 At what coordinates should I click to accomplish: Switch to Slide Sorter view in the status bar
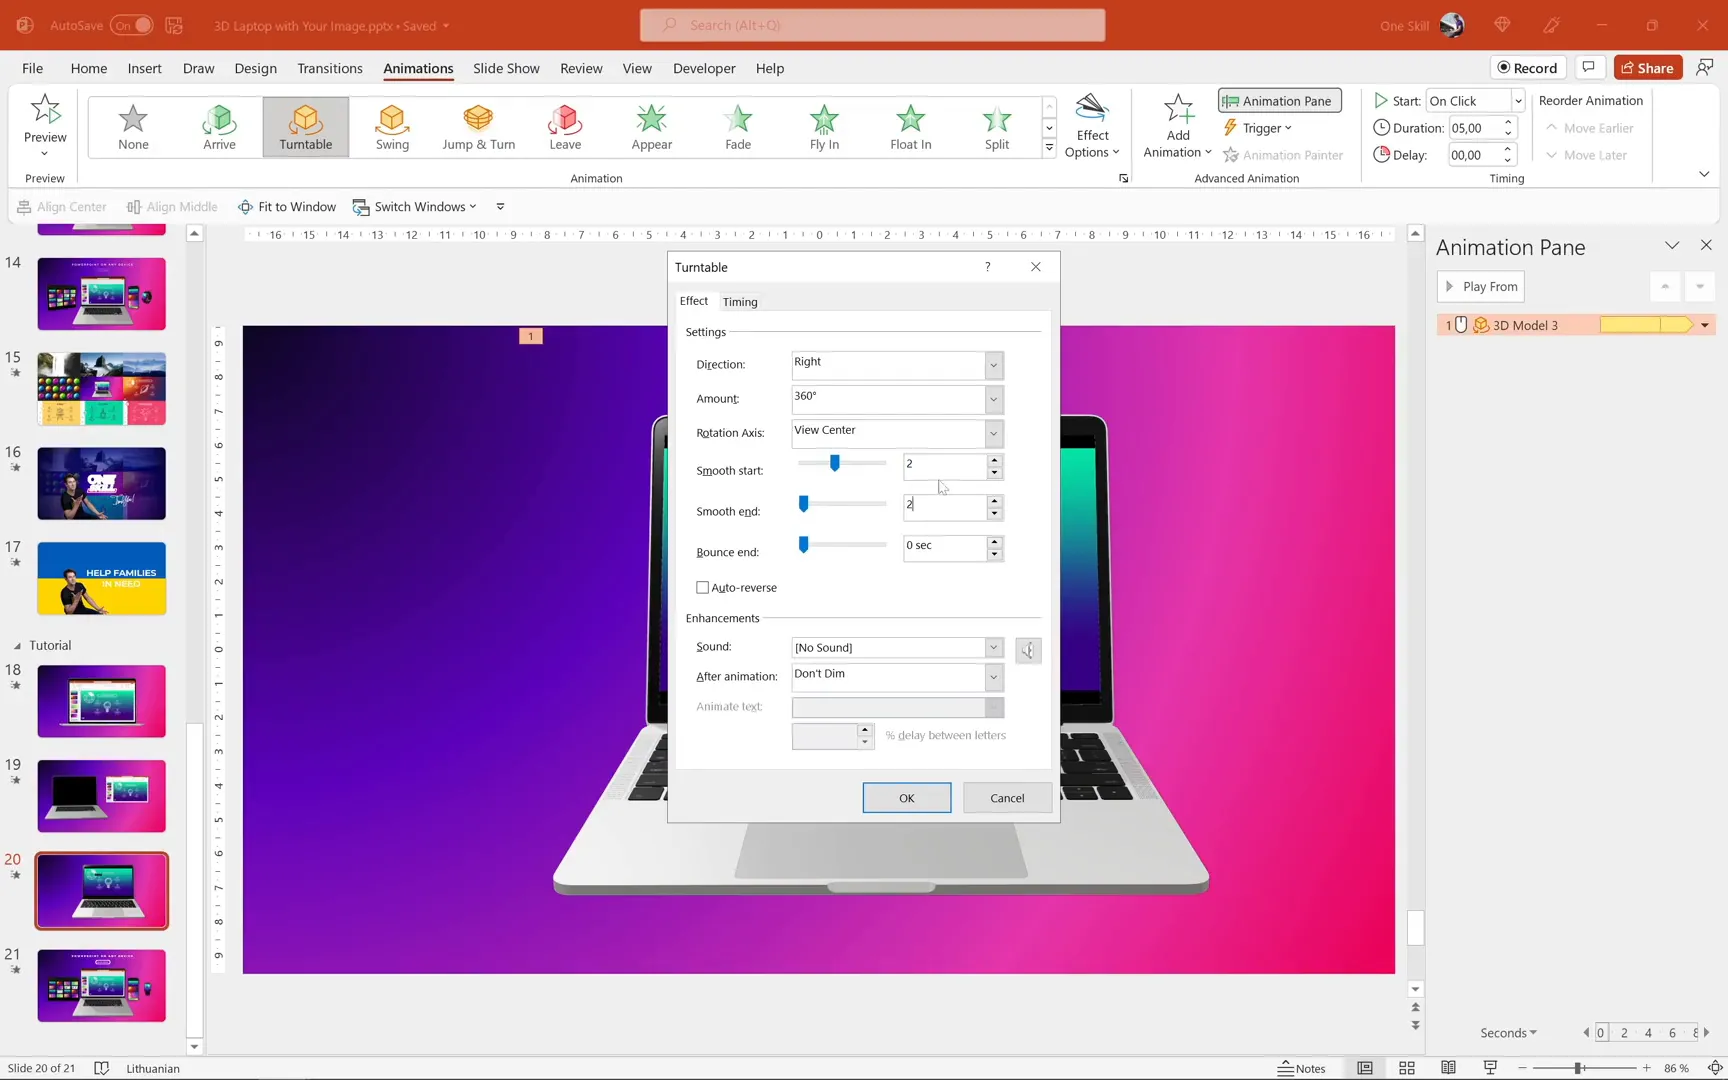pyautogui.click(x=1406, y=1068)
